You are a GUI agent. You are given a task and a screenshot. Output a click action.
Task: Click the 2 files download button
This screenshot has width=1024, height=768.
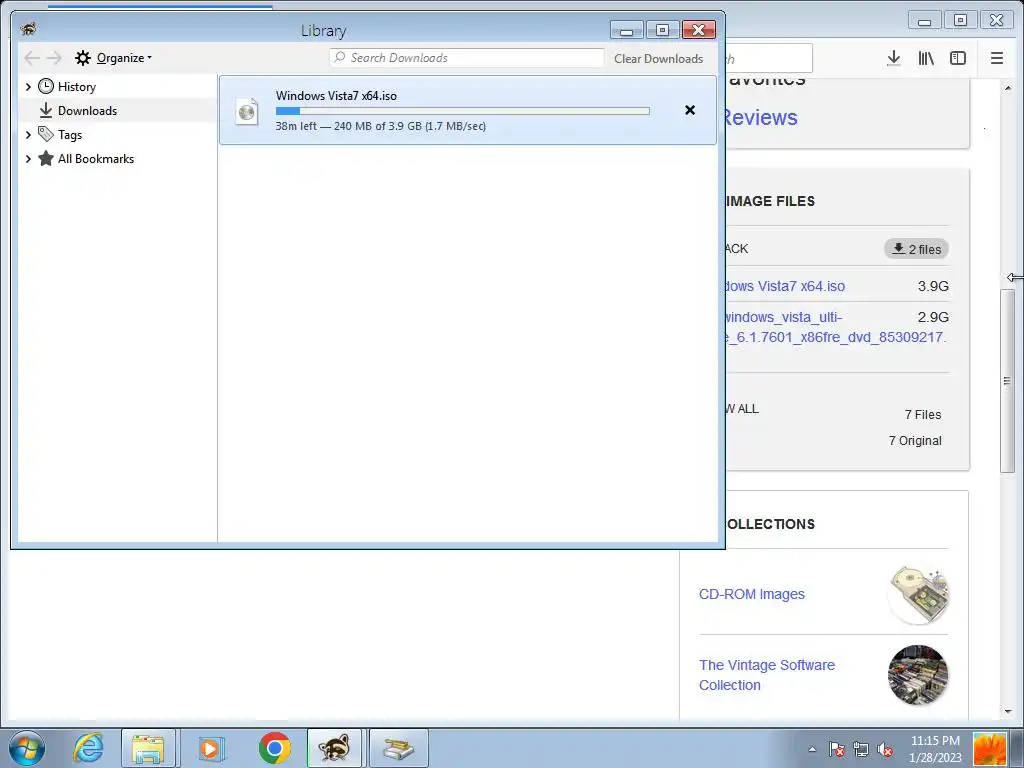tap(917, 249)
